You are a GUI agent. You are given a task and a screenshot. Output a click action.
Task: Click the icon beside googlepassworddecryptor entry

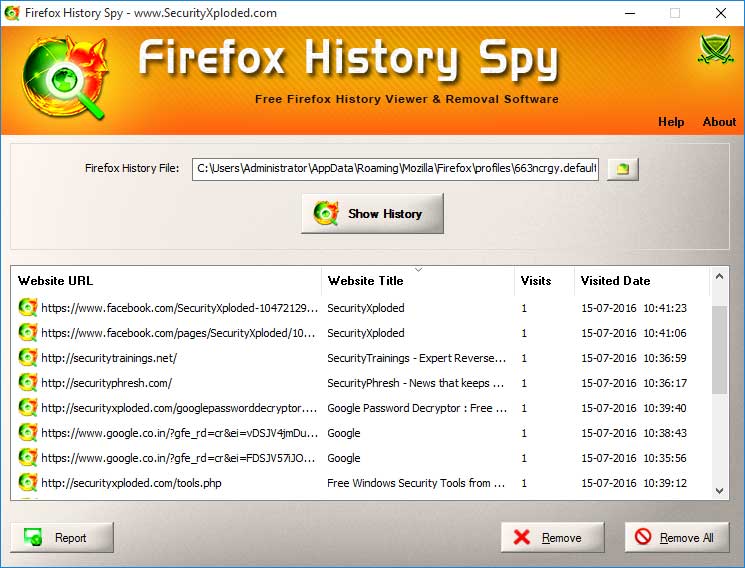[28, 408]
